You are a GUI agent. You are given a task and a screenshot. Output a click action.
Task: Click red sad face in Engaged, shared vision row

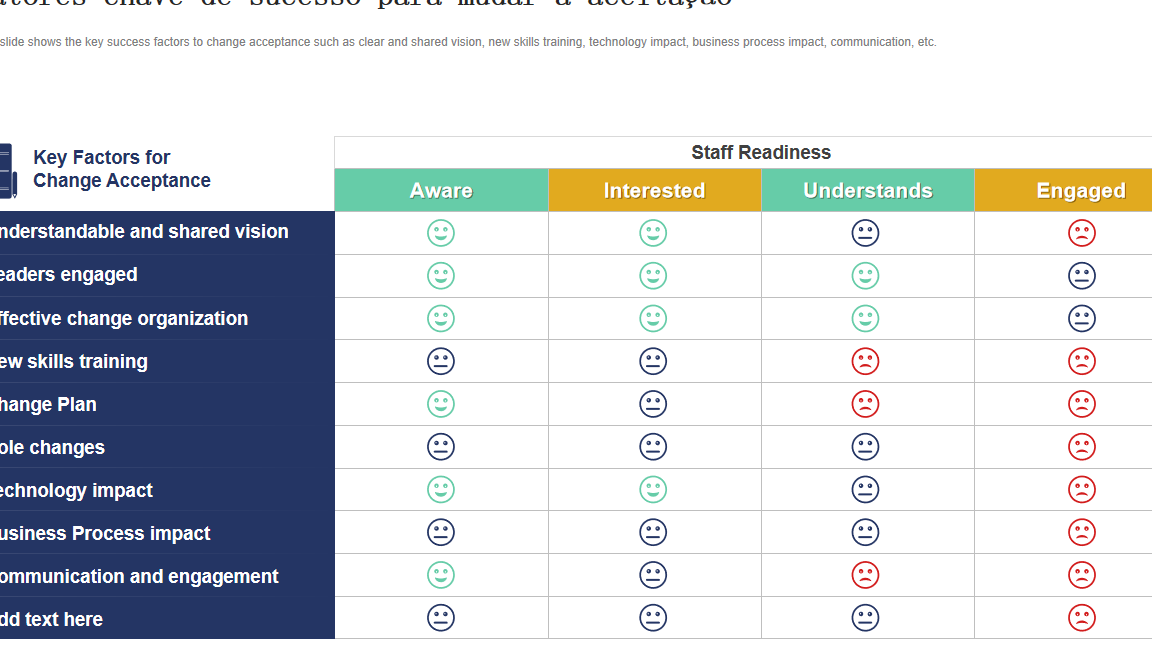pyautogui.click(x=1081, y=233)
